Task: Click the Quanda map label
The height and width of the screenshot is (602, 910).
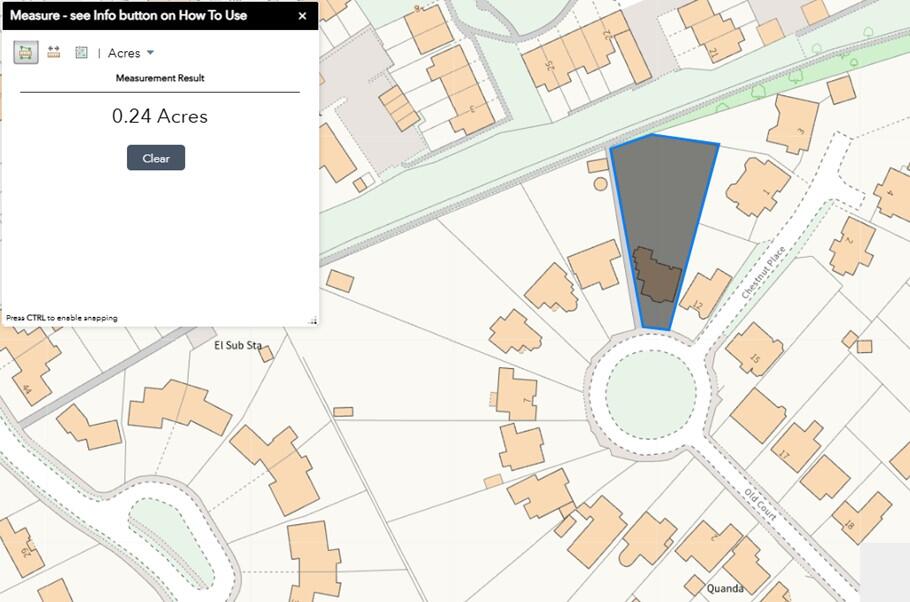Action: click(x=726, y=588)
